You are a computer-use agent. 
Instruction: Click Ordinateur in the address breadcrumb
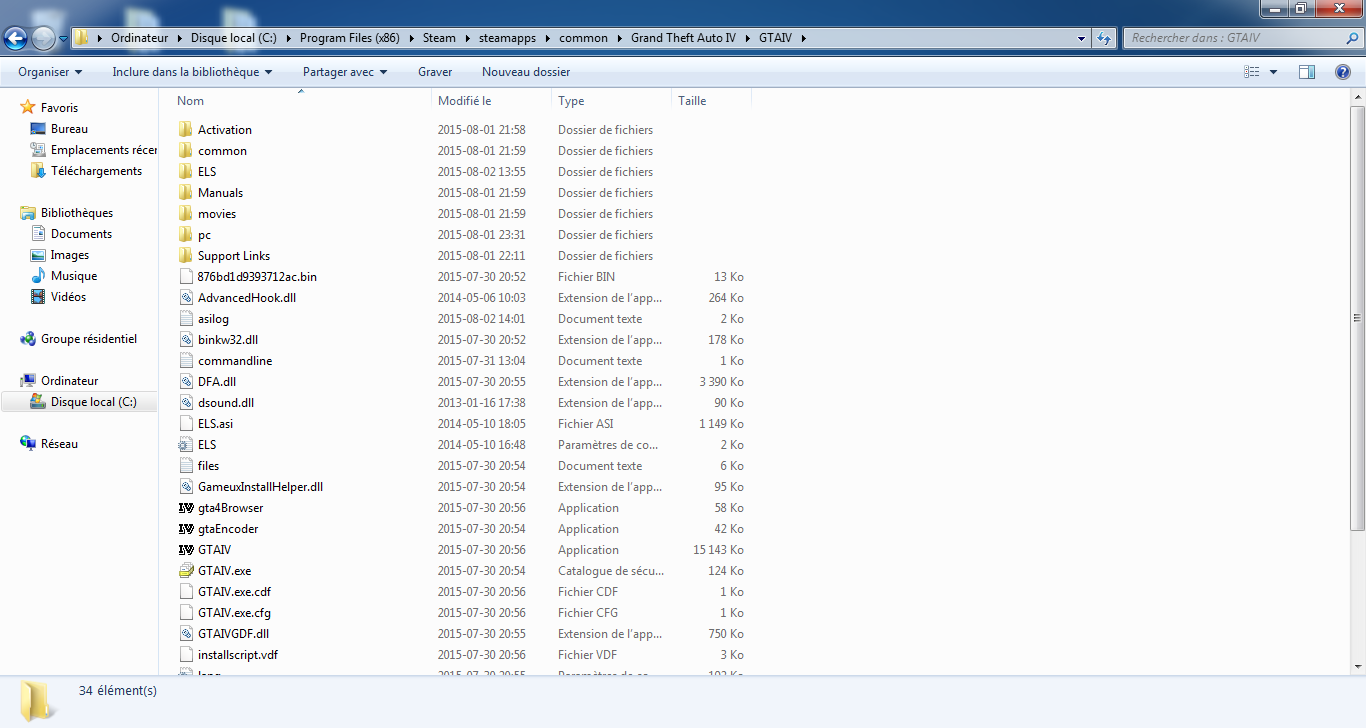coord(139,38)
